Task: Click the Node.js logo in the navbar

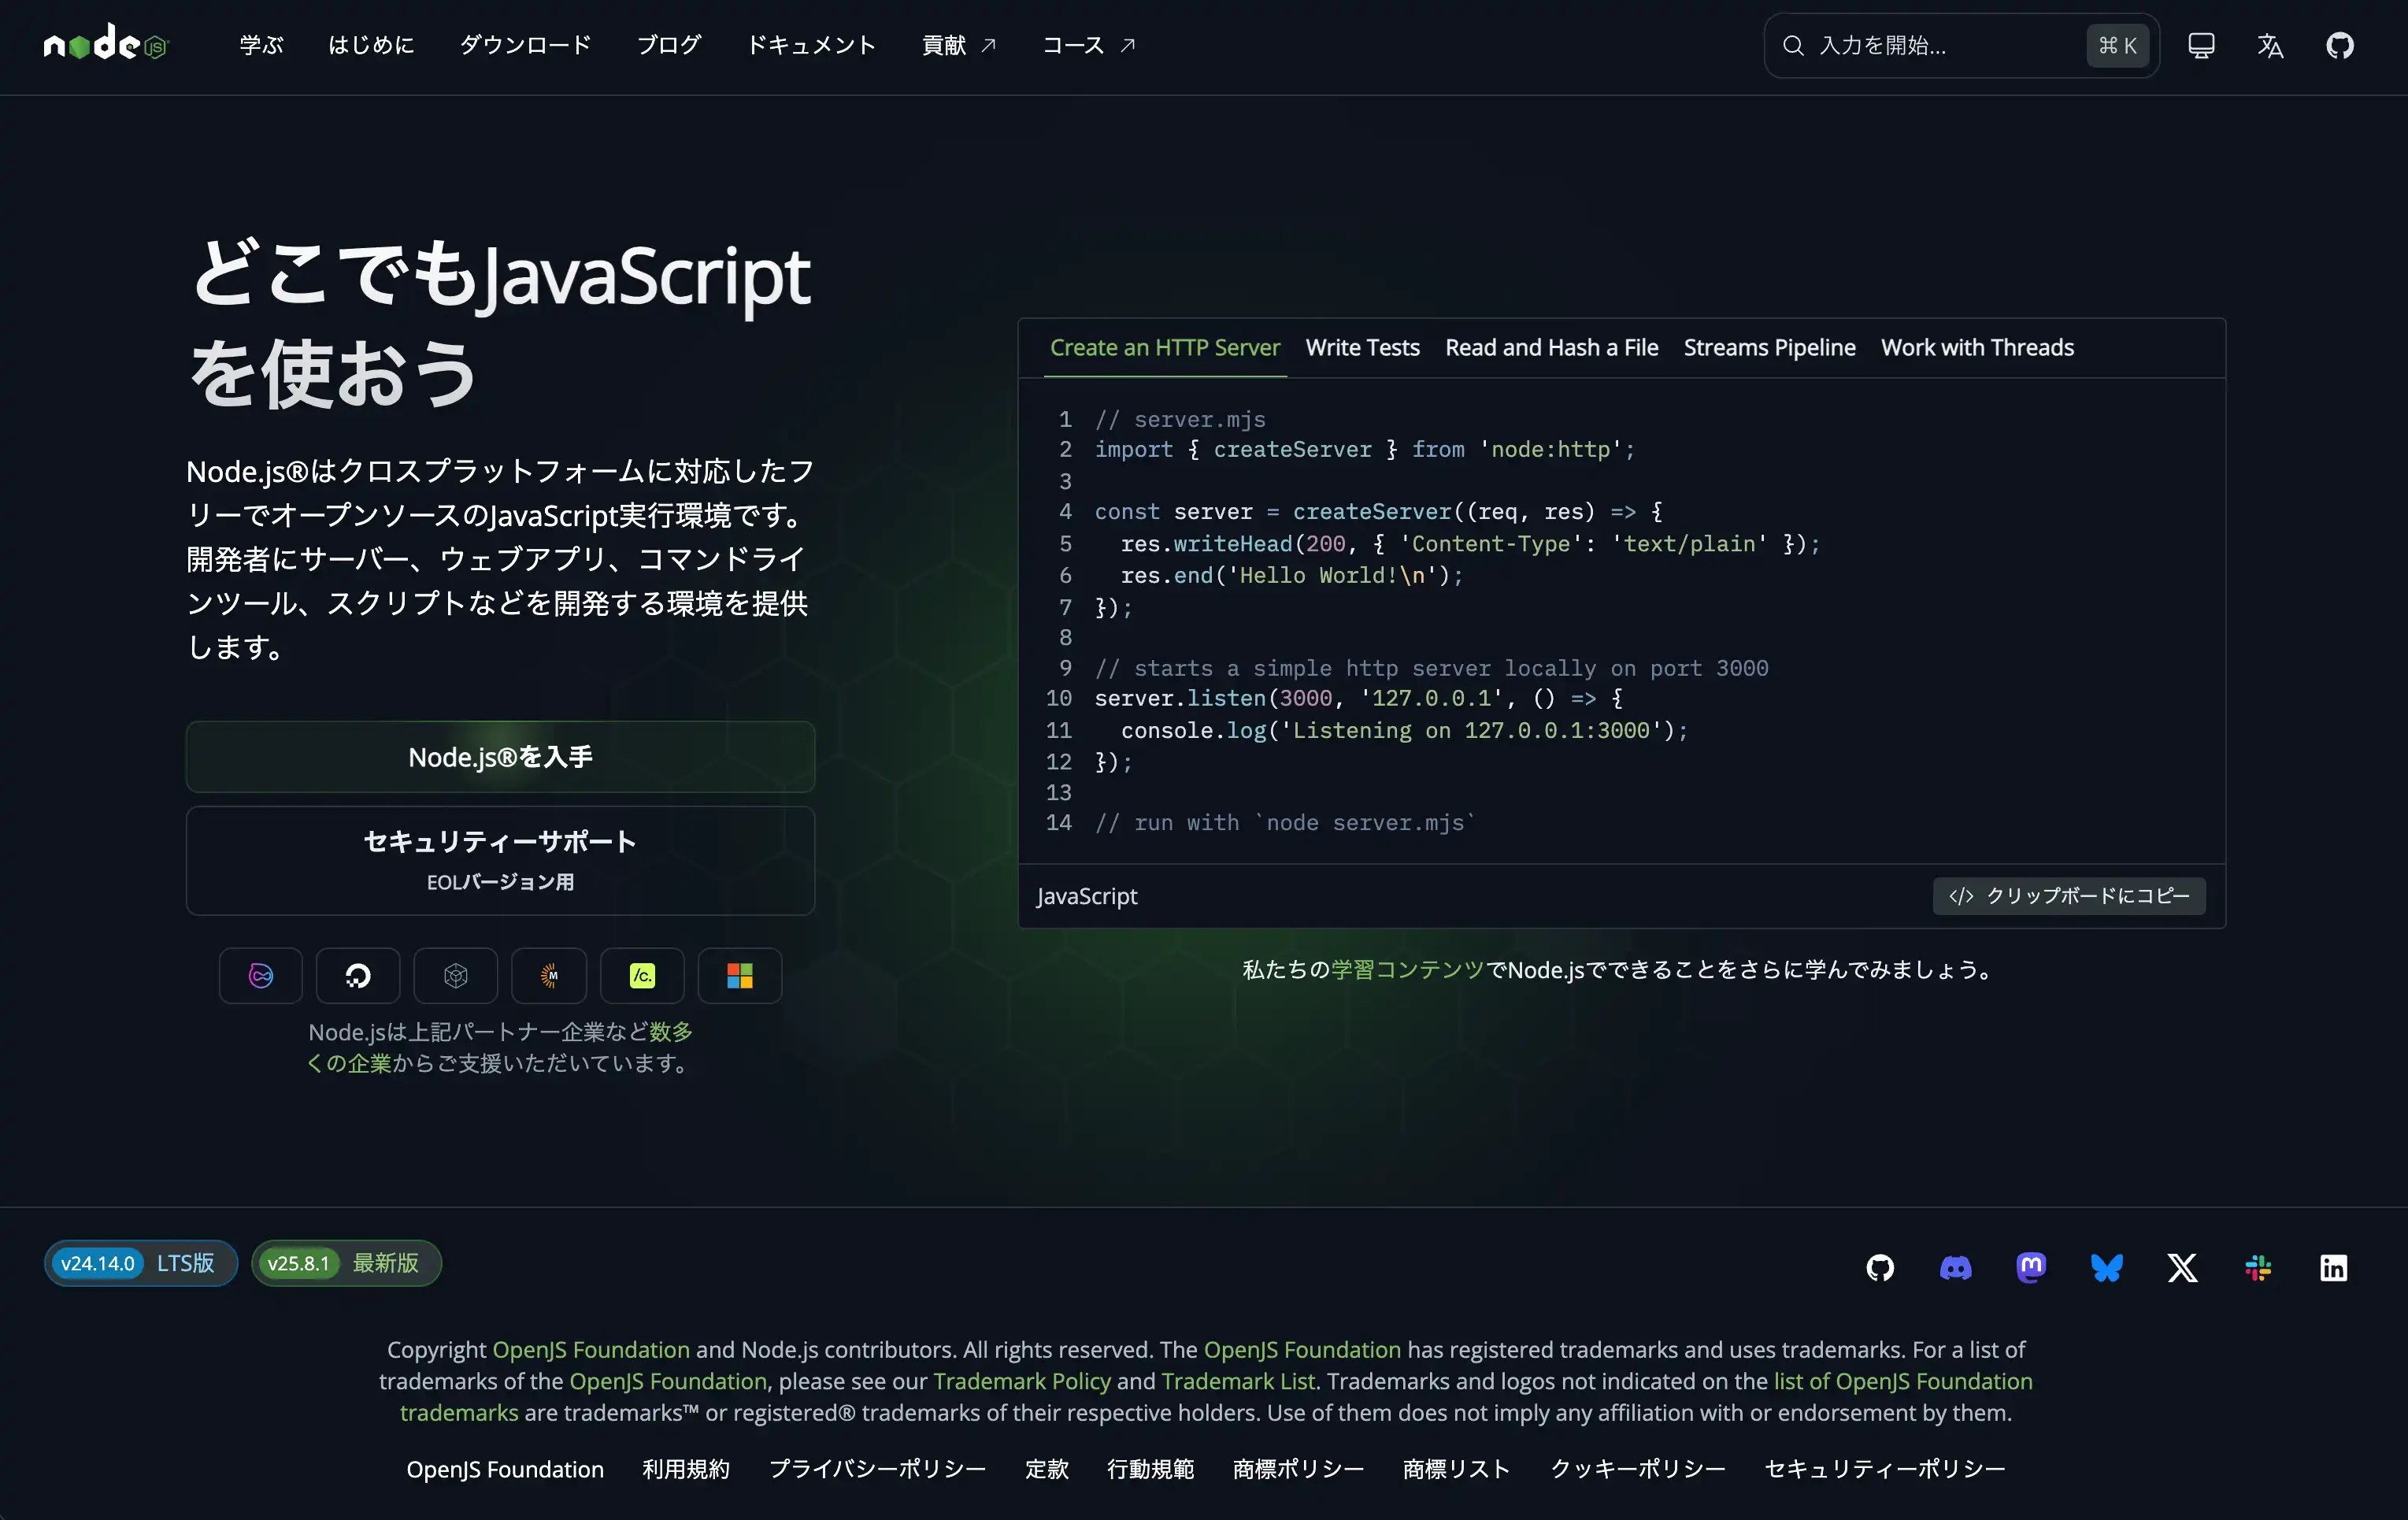Action: click(x=105, y=44)
